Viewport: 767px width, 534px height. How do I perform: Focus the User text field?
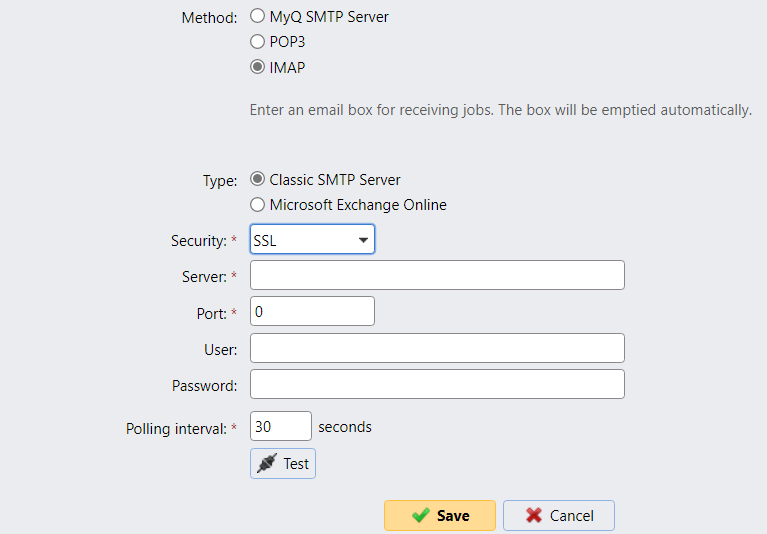[x=437, y=348]
